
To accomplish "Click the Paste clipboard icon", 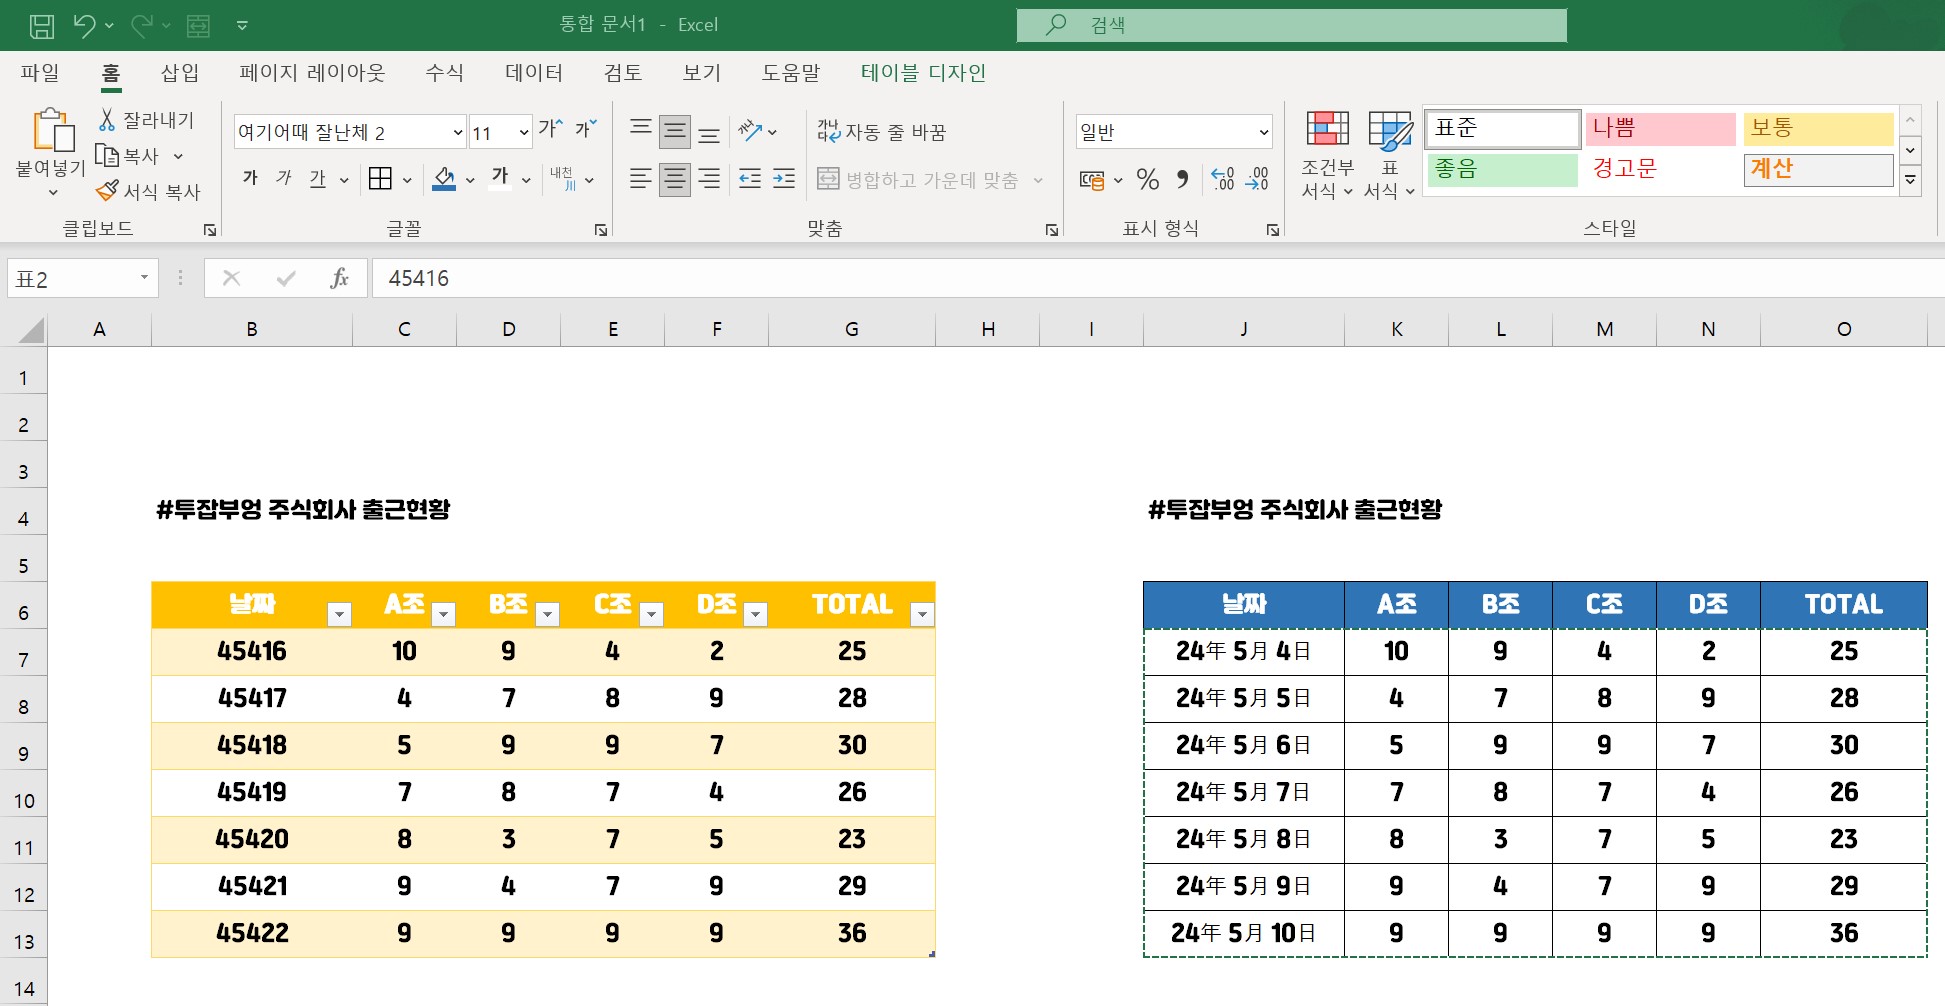I will click(x=52, y=131).
